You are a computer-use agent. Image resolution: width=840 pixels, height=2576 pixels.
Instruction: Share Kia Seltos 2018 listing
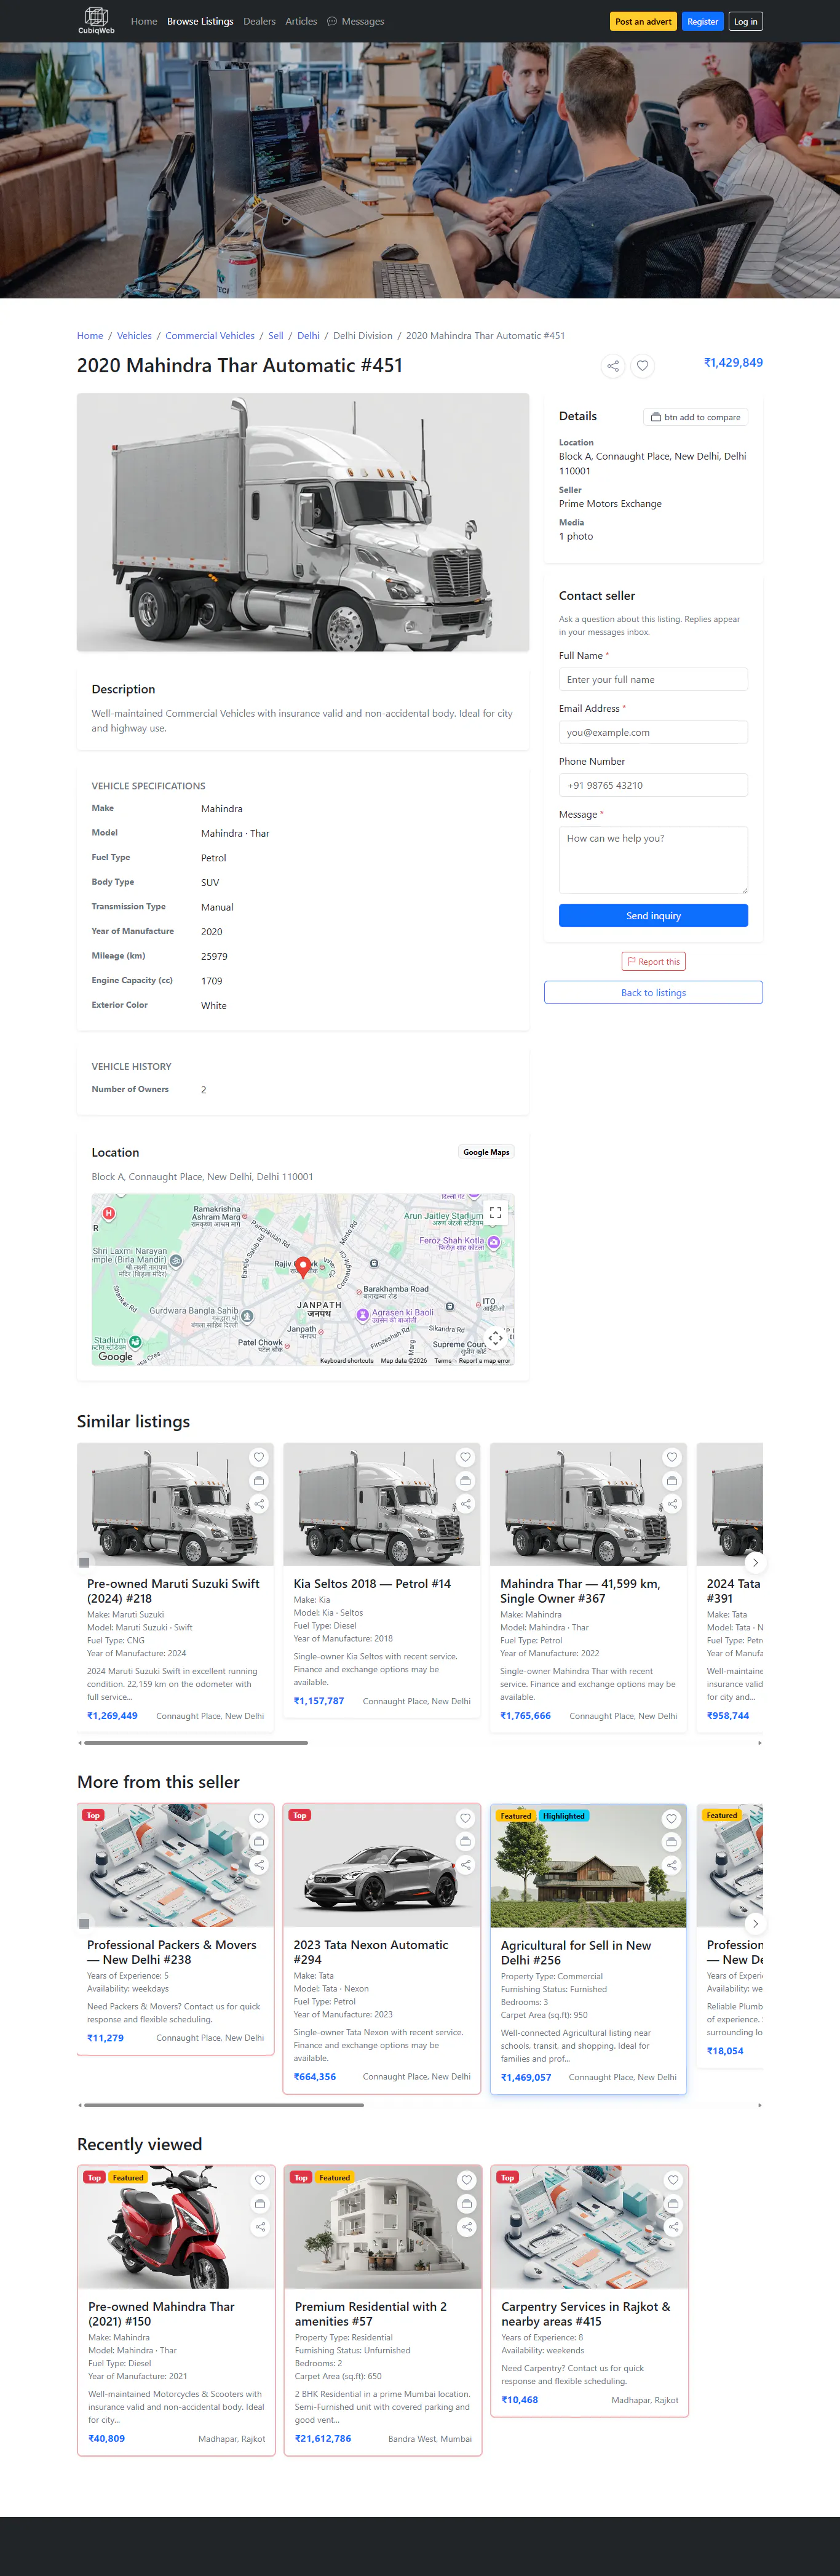465,1504
